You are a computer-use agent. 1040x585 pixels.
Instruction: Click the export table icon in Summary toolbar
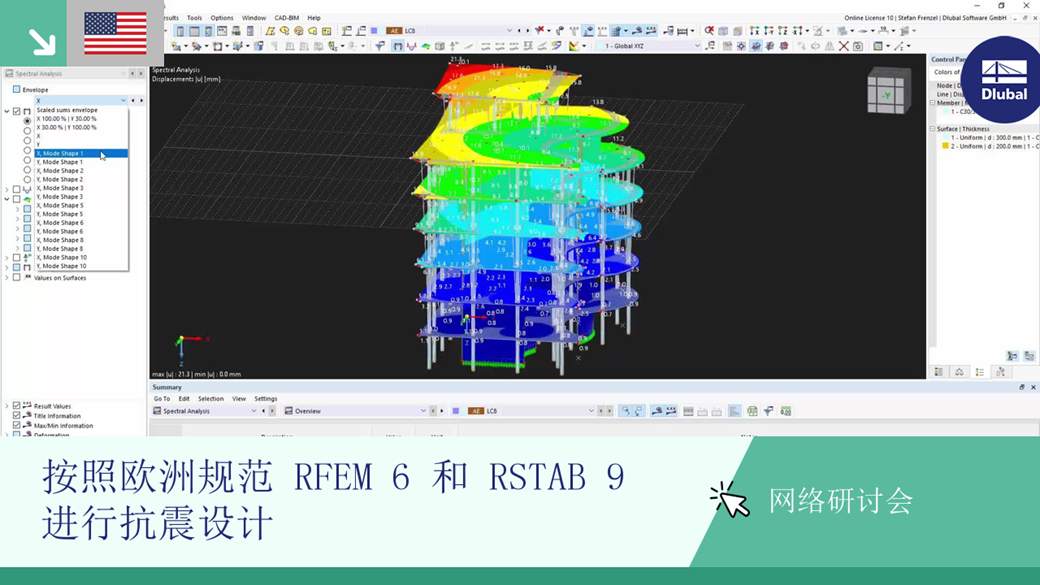point(751,411)
